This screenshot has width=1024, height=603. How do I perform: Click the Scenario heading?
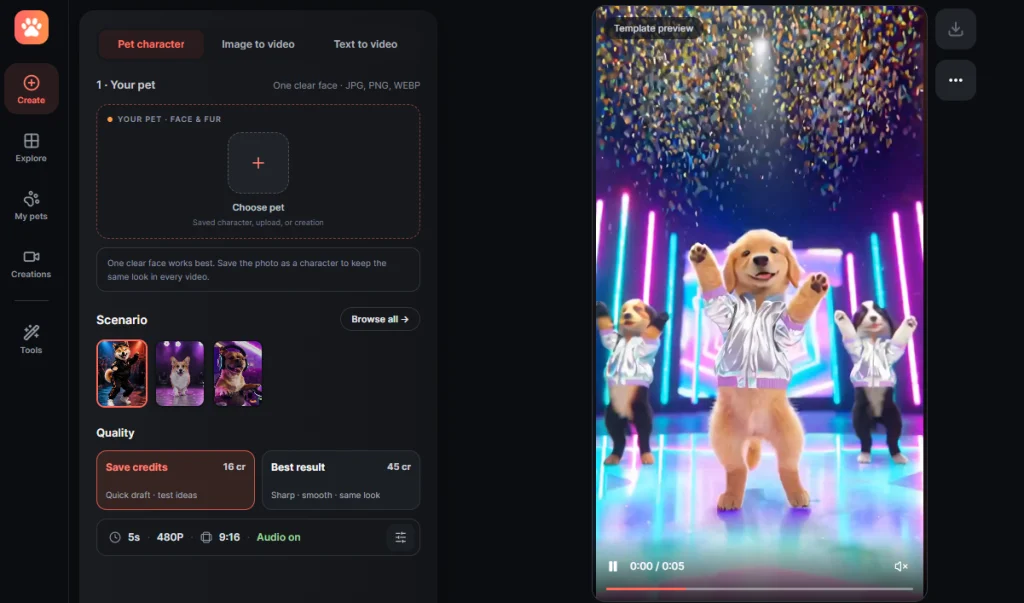click(121, 319)
